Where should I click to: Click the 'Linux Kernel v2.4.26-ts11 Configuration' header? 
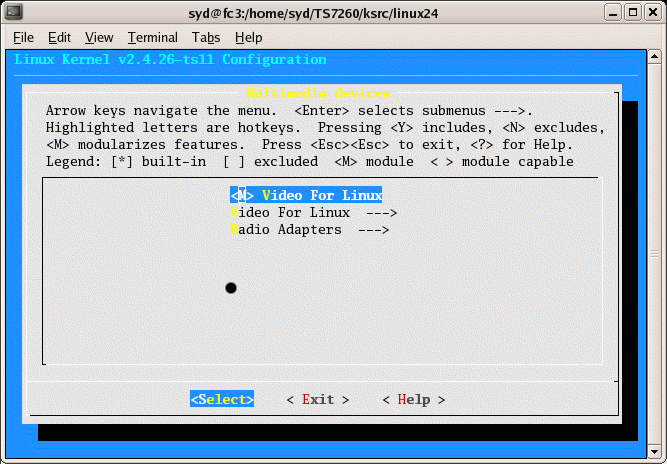click(x=170, y=60)
